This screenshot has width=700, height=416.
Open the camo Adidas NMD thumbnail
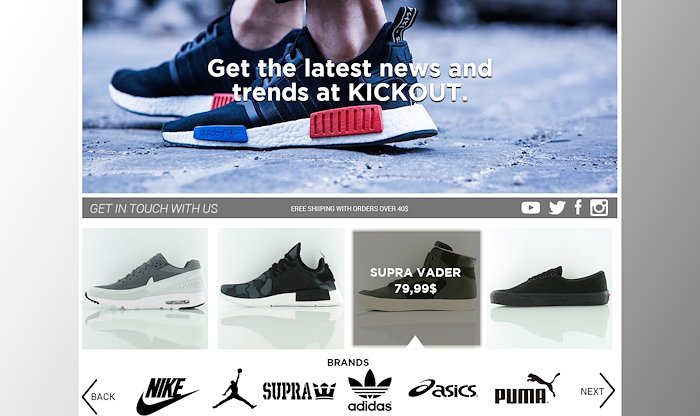281,288
